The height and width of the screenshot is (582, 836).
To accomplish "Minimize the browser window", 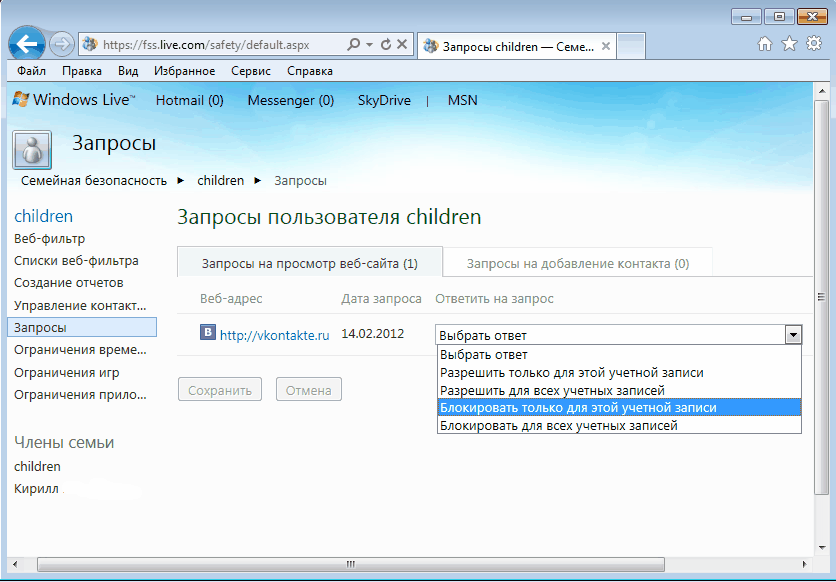I will click(746, 17).
